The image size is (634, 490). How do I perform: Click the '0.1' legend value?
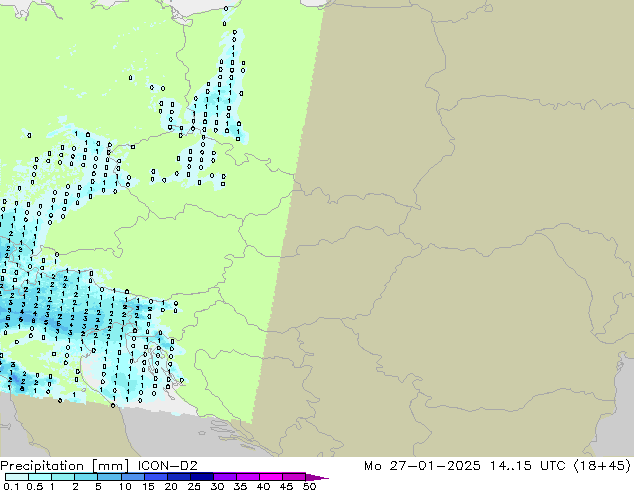point(11,486)
